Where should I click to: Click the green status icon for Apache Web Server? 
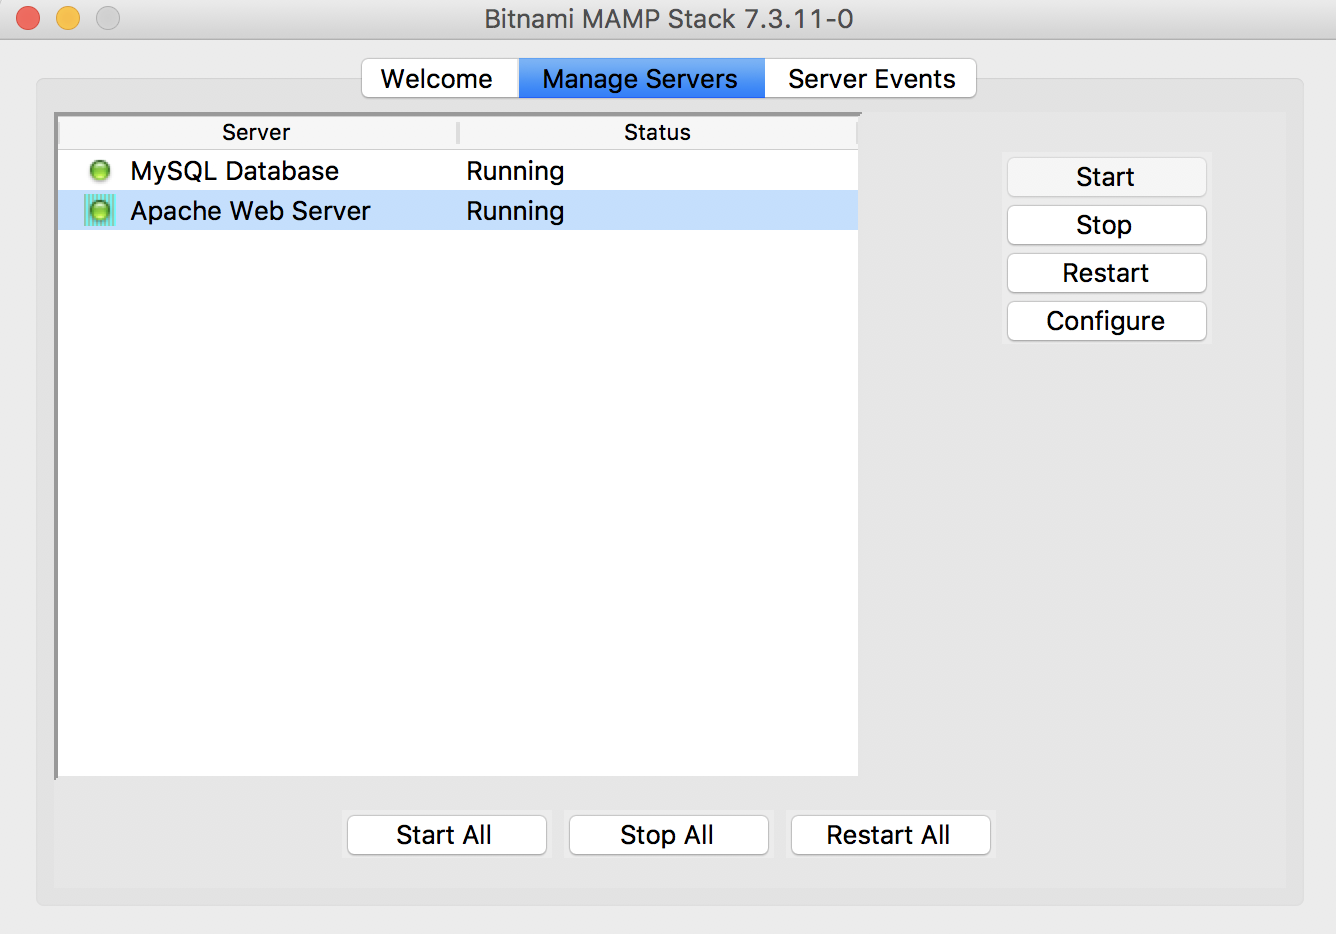[100, 211]
